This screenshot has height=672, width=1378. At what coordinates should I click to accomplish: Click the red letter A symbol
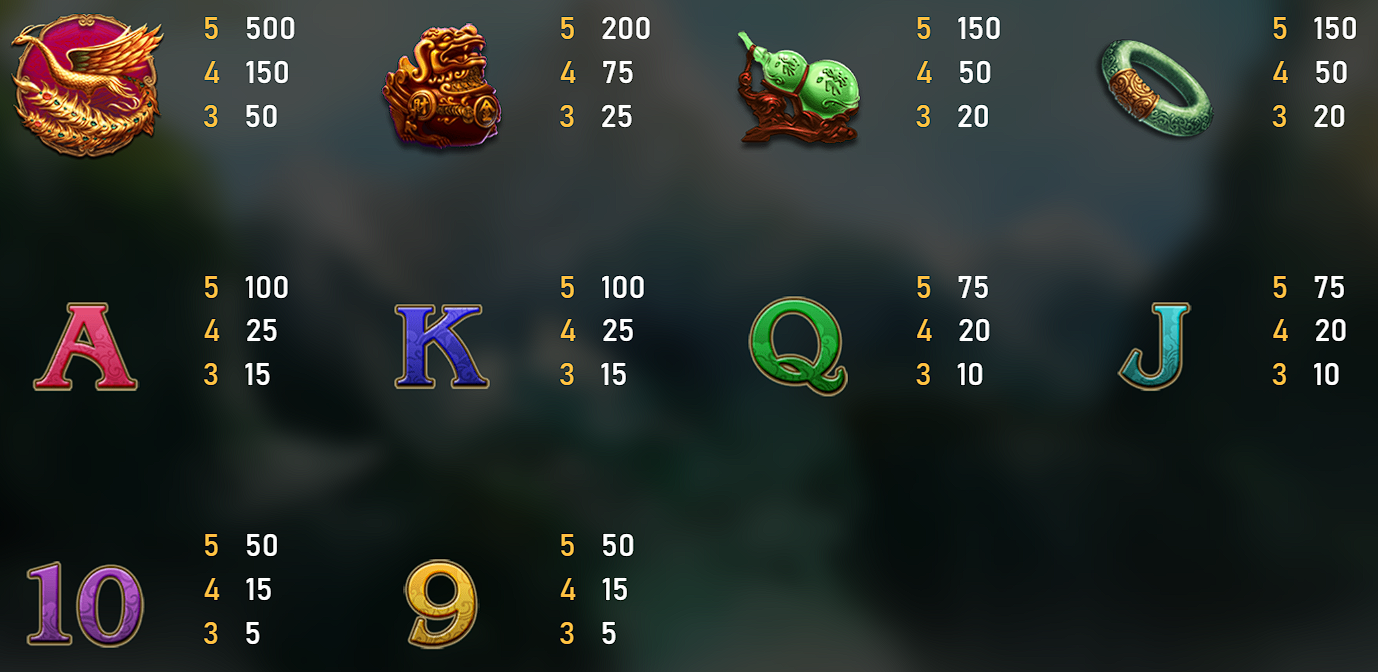[x=85, y=348]
